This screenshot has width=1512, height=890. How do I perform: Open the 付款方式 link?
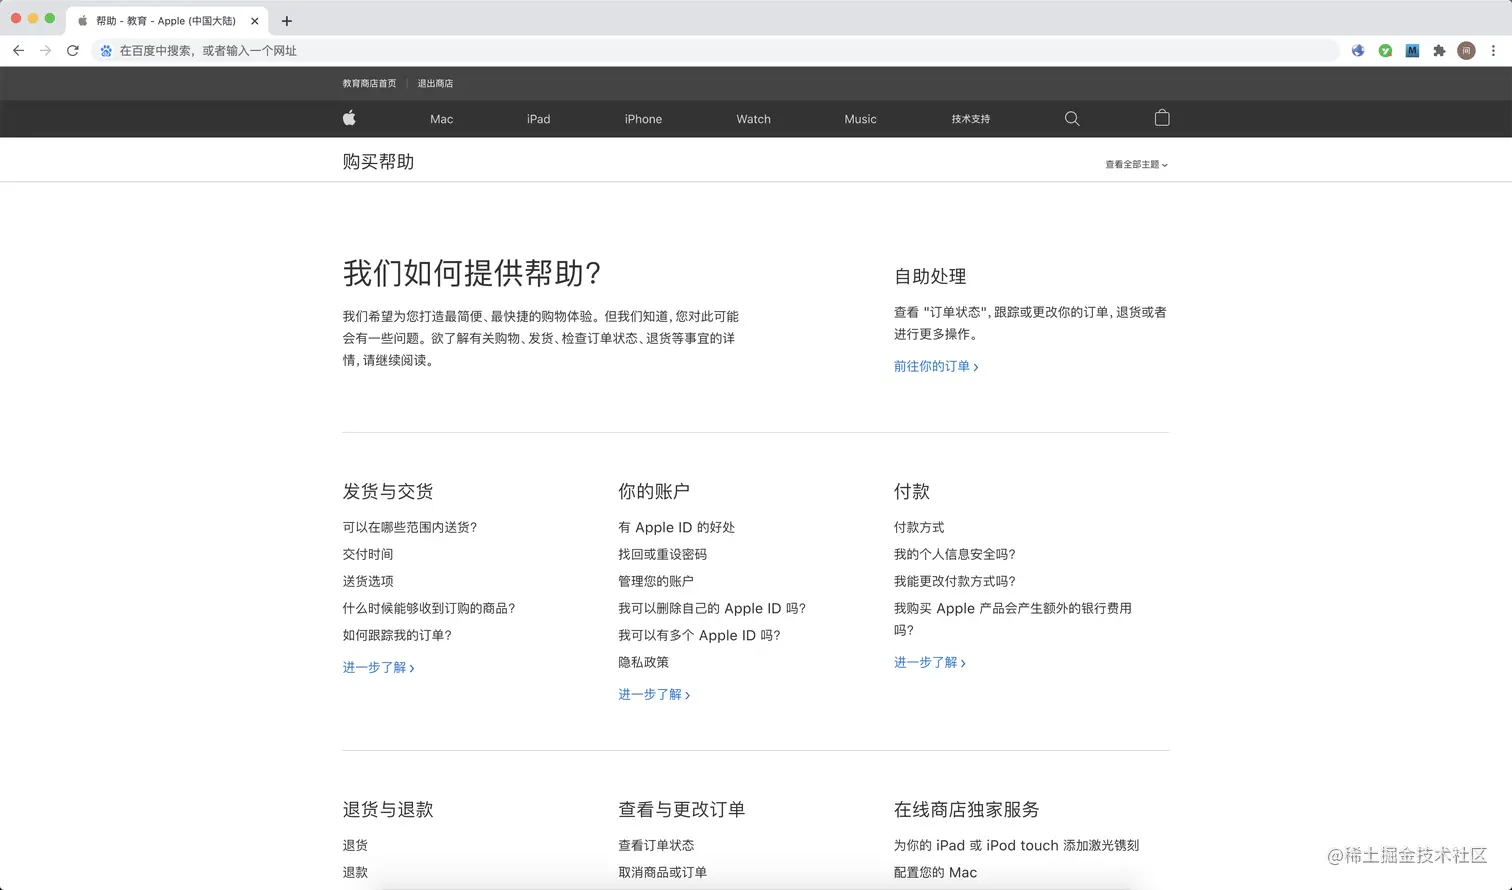click(919, 528)
